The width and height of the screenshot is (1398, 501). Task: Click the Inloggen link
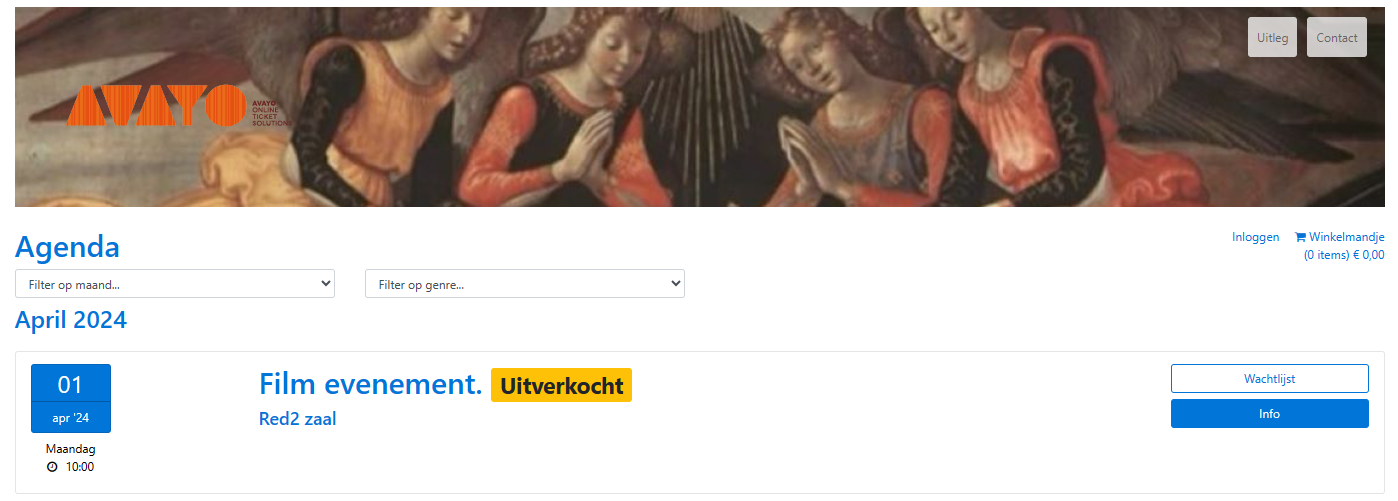click(1256, 237)
